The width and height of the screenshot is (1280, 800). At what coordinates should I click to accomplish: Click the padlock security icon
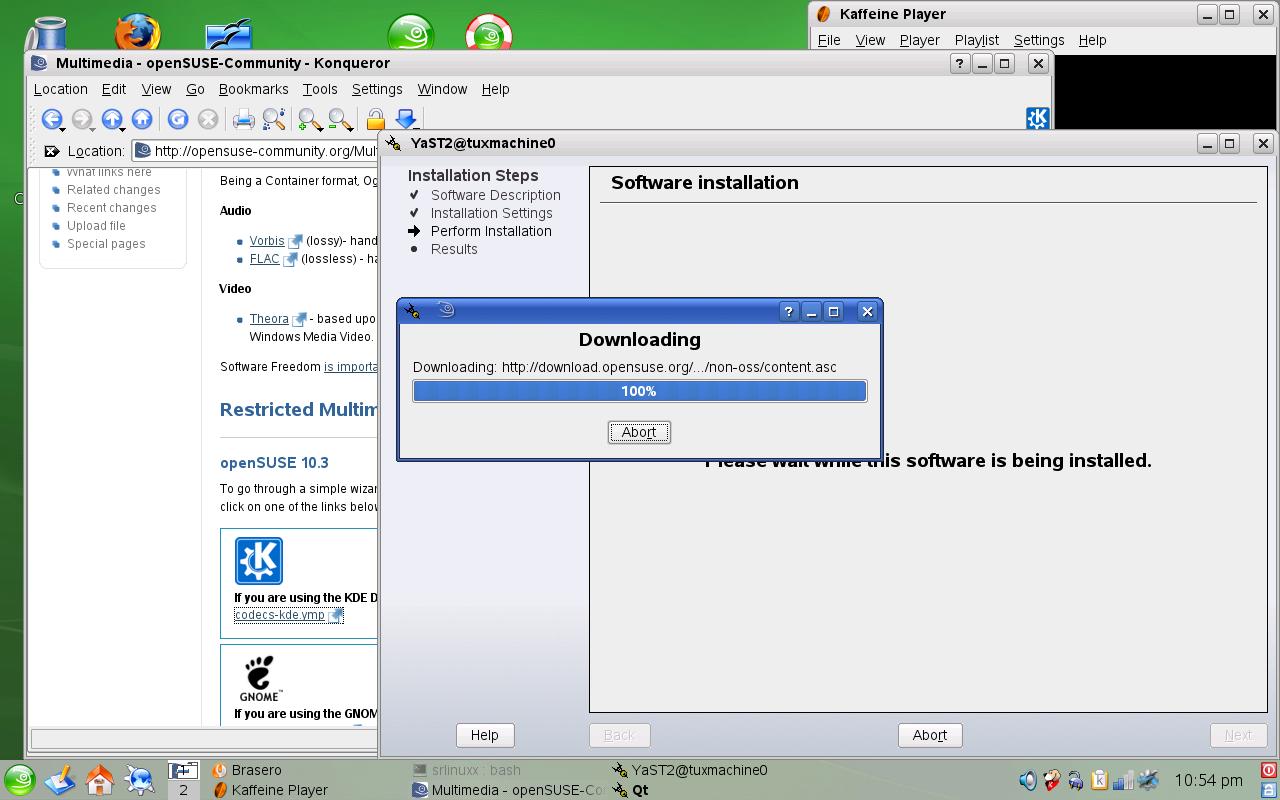(x=375, y=120)
